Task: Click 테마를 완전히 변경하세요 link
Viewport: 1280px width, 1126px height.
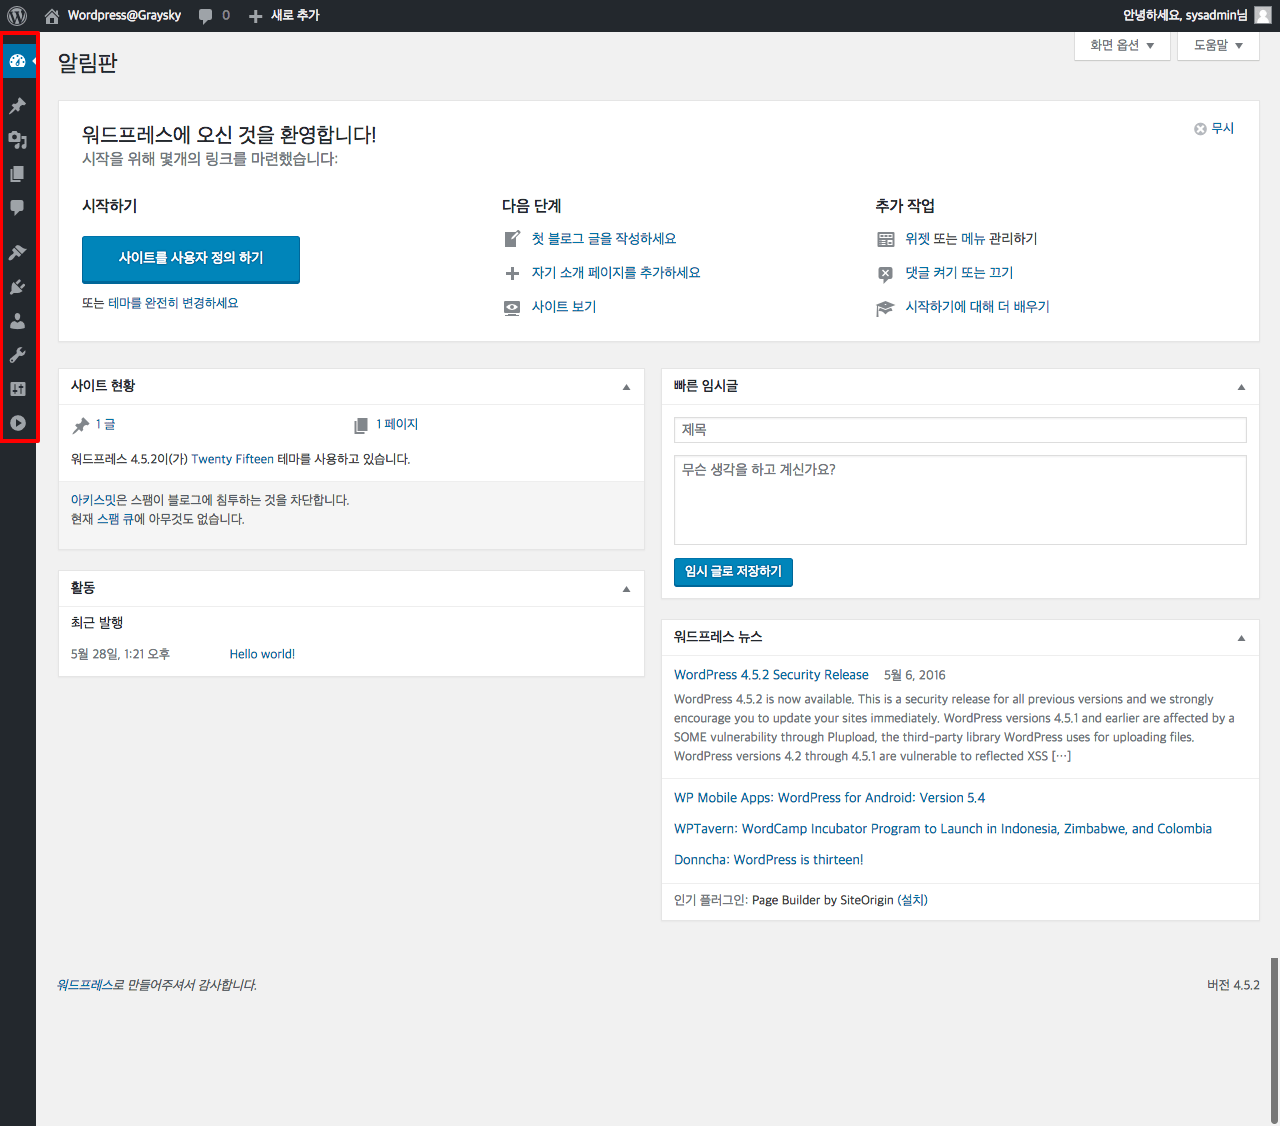Action: click(174, 303)
